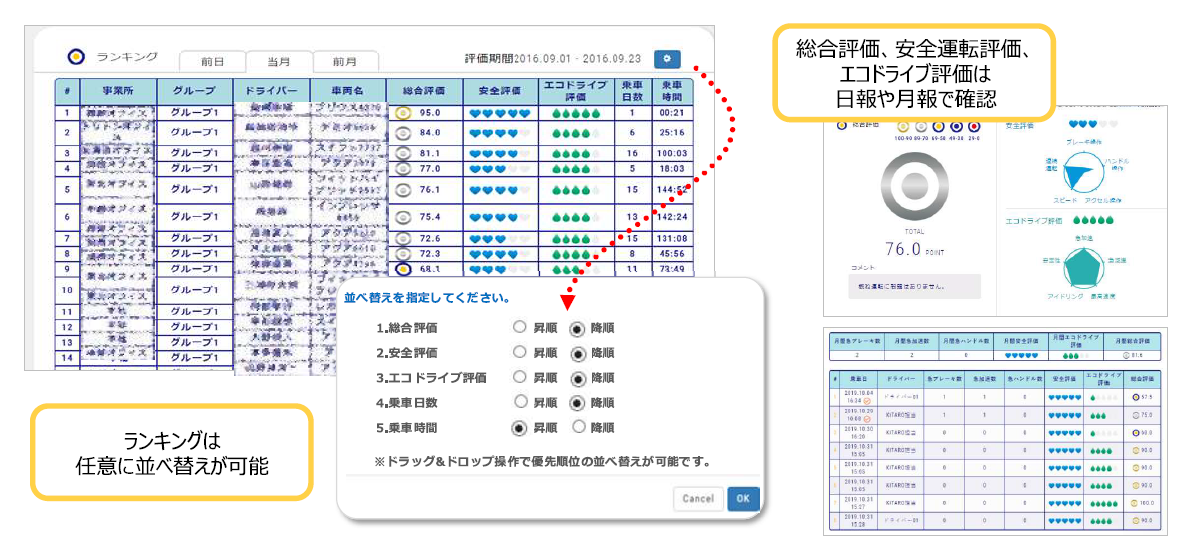The width and height of the screenshot is (1200, 547).
Task: Click the blue hearts in rank 1 row
Action: [499, 113]
